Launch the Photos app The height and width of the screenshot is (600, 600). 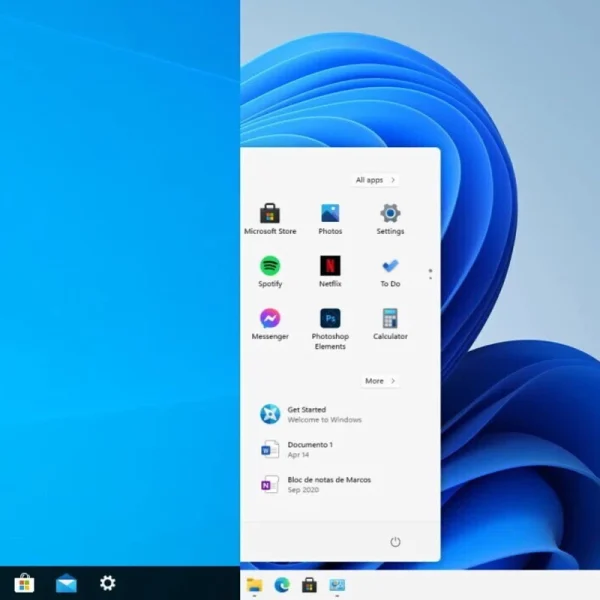click(x=330, y=219)
